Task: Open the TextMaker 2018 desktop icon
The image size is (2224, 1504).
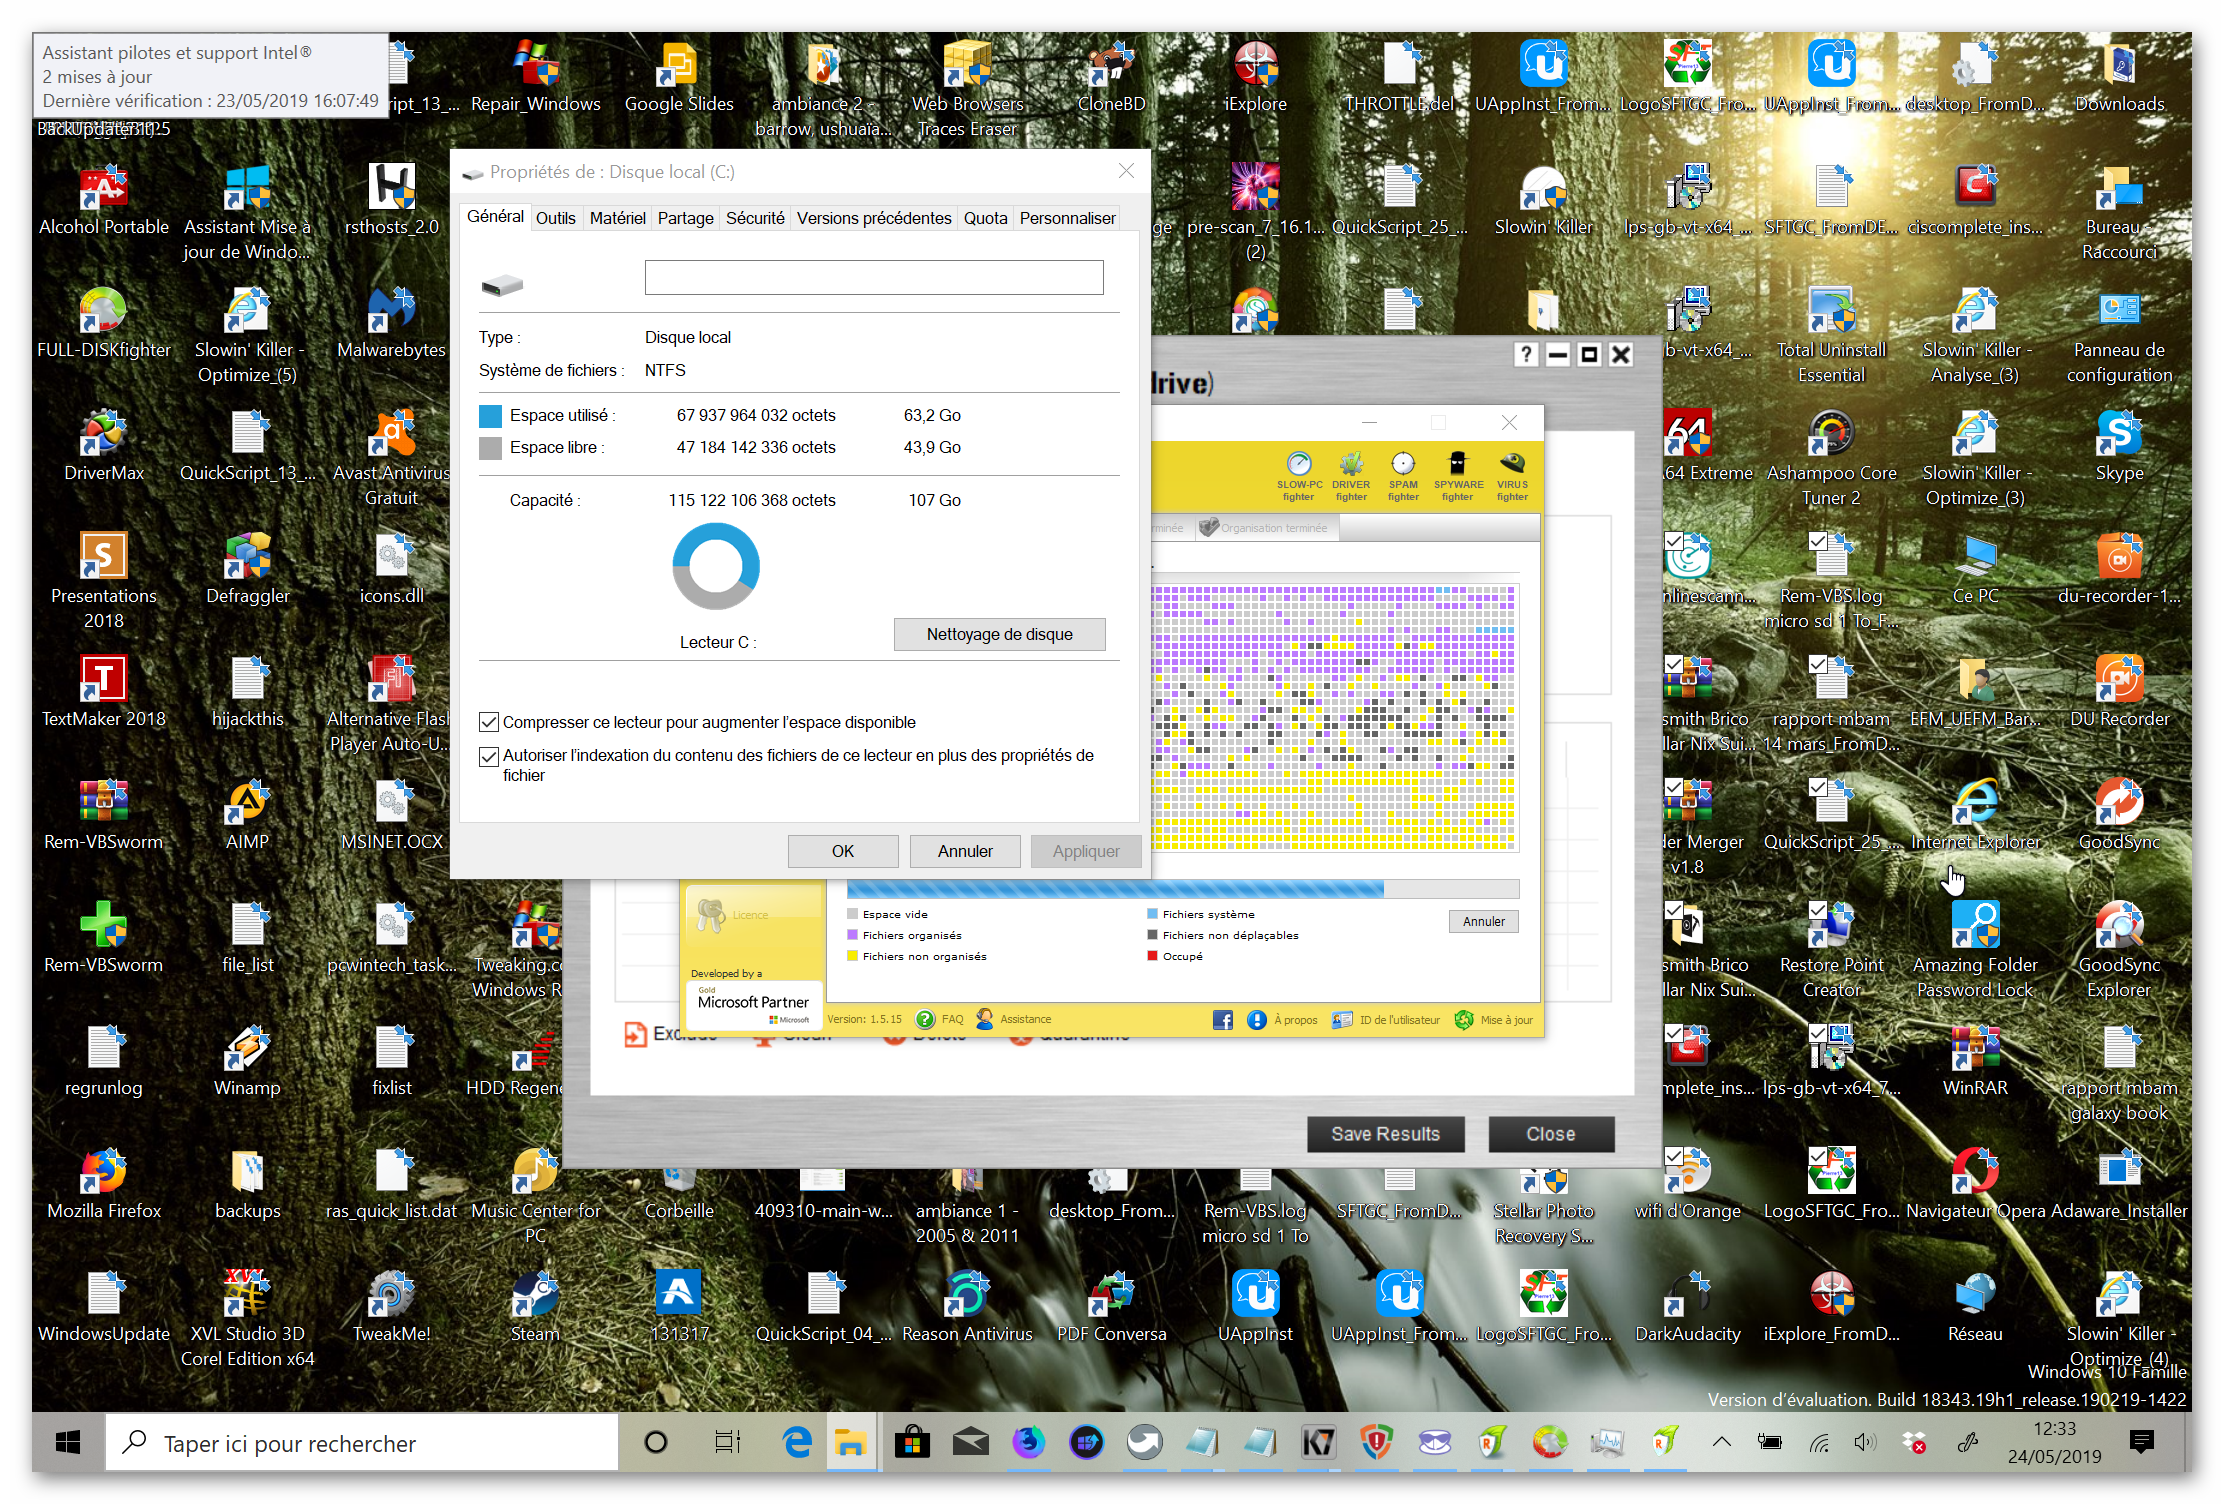Action: [103, 693]
